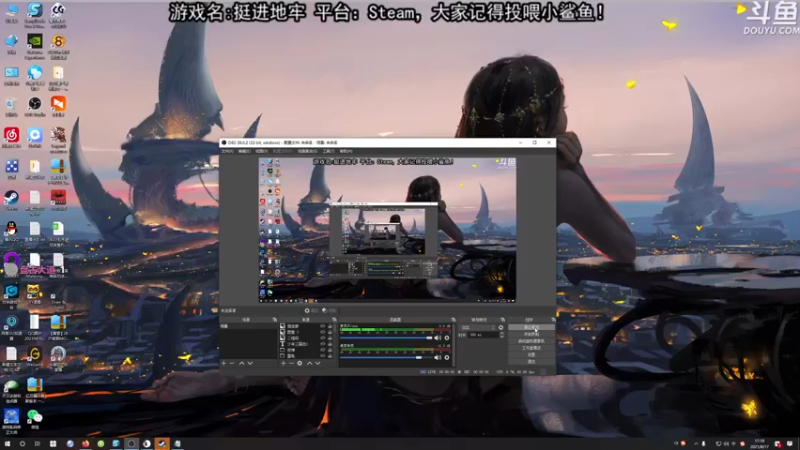This screenshot has width=800, height=450.
Task: Mute the lower mixer channel speaker icon
Action: coord(437,358)
